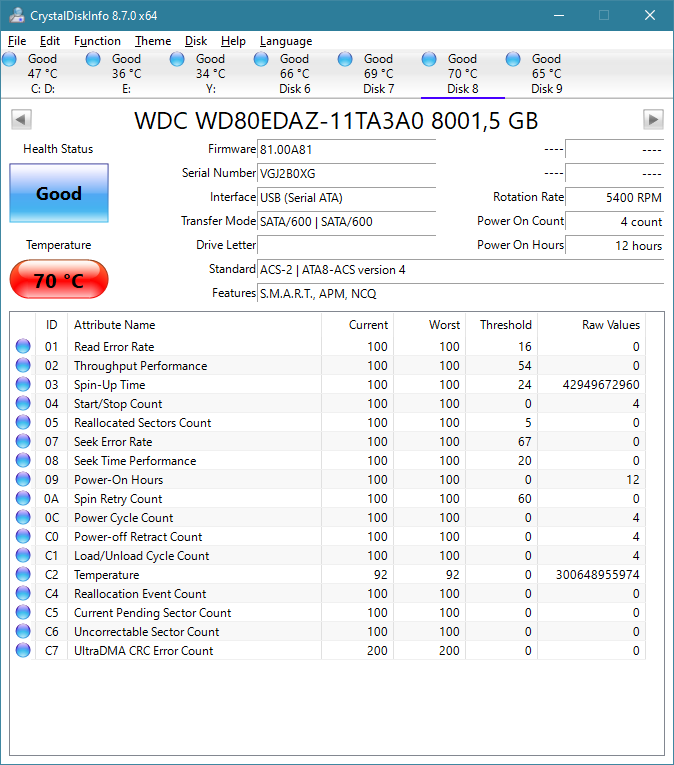Click status icon of Reallocation Event Count
Image resolution: width=674 pixels, height=765 pixels.
23,593
